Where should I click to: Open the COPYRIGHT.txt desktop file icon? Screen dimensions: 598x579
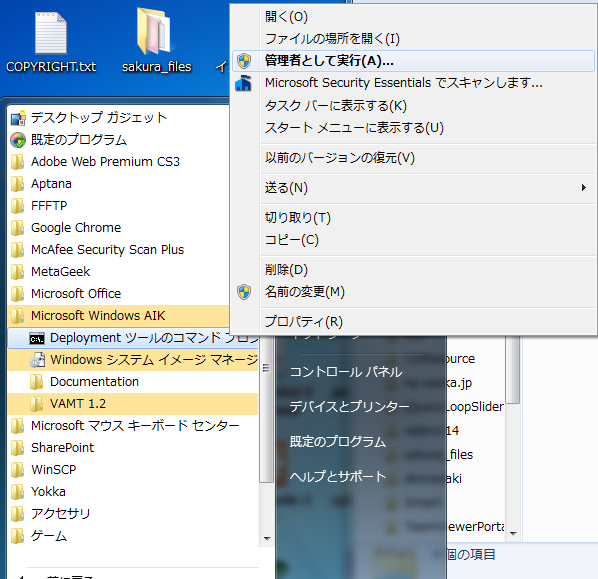(x=51, y=33)
